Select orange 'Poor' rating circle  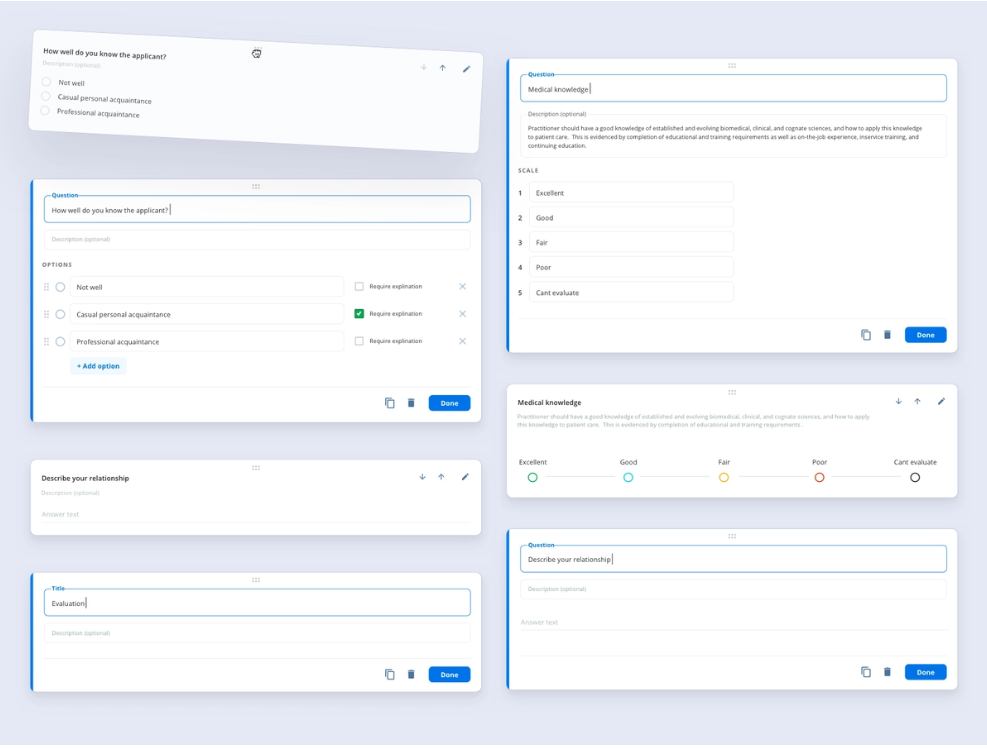click(x=820, y=478)
